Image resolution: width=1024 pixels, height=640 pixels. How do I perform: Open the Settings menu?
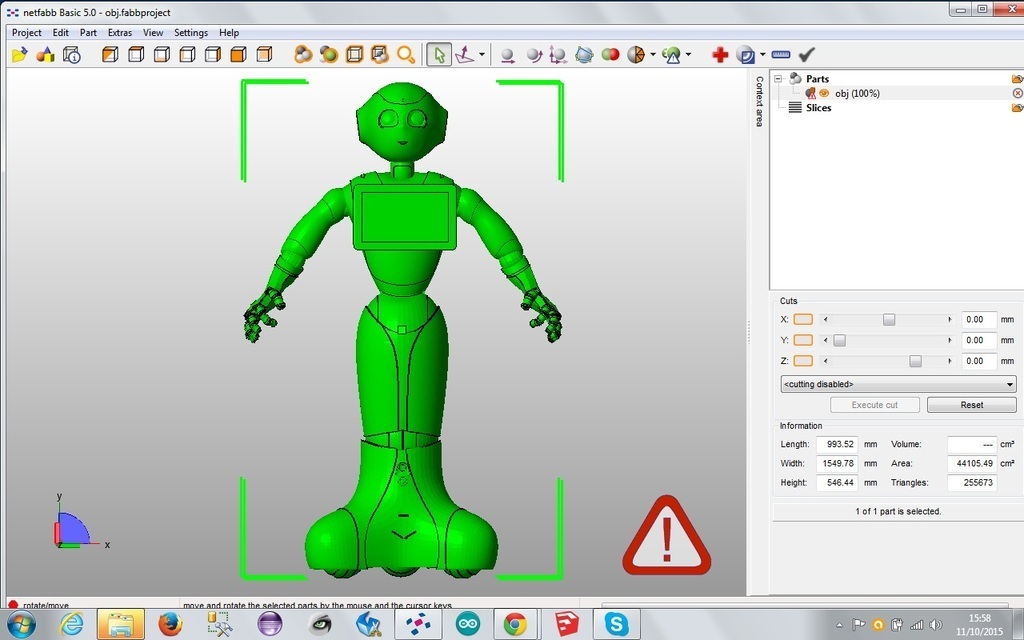click(191, 33)
